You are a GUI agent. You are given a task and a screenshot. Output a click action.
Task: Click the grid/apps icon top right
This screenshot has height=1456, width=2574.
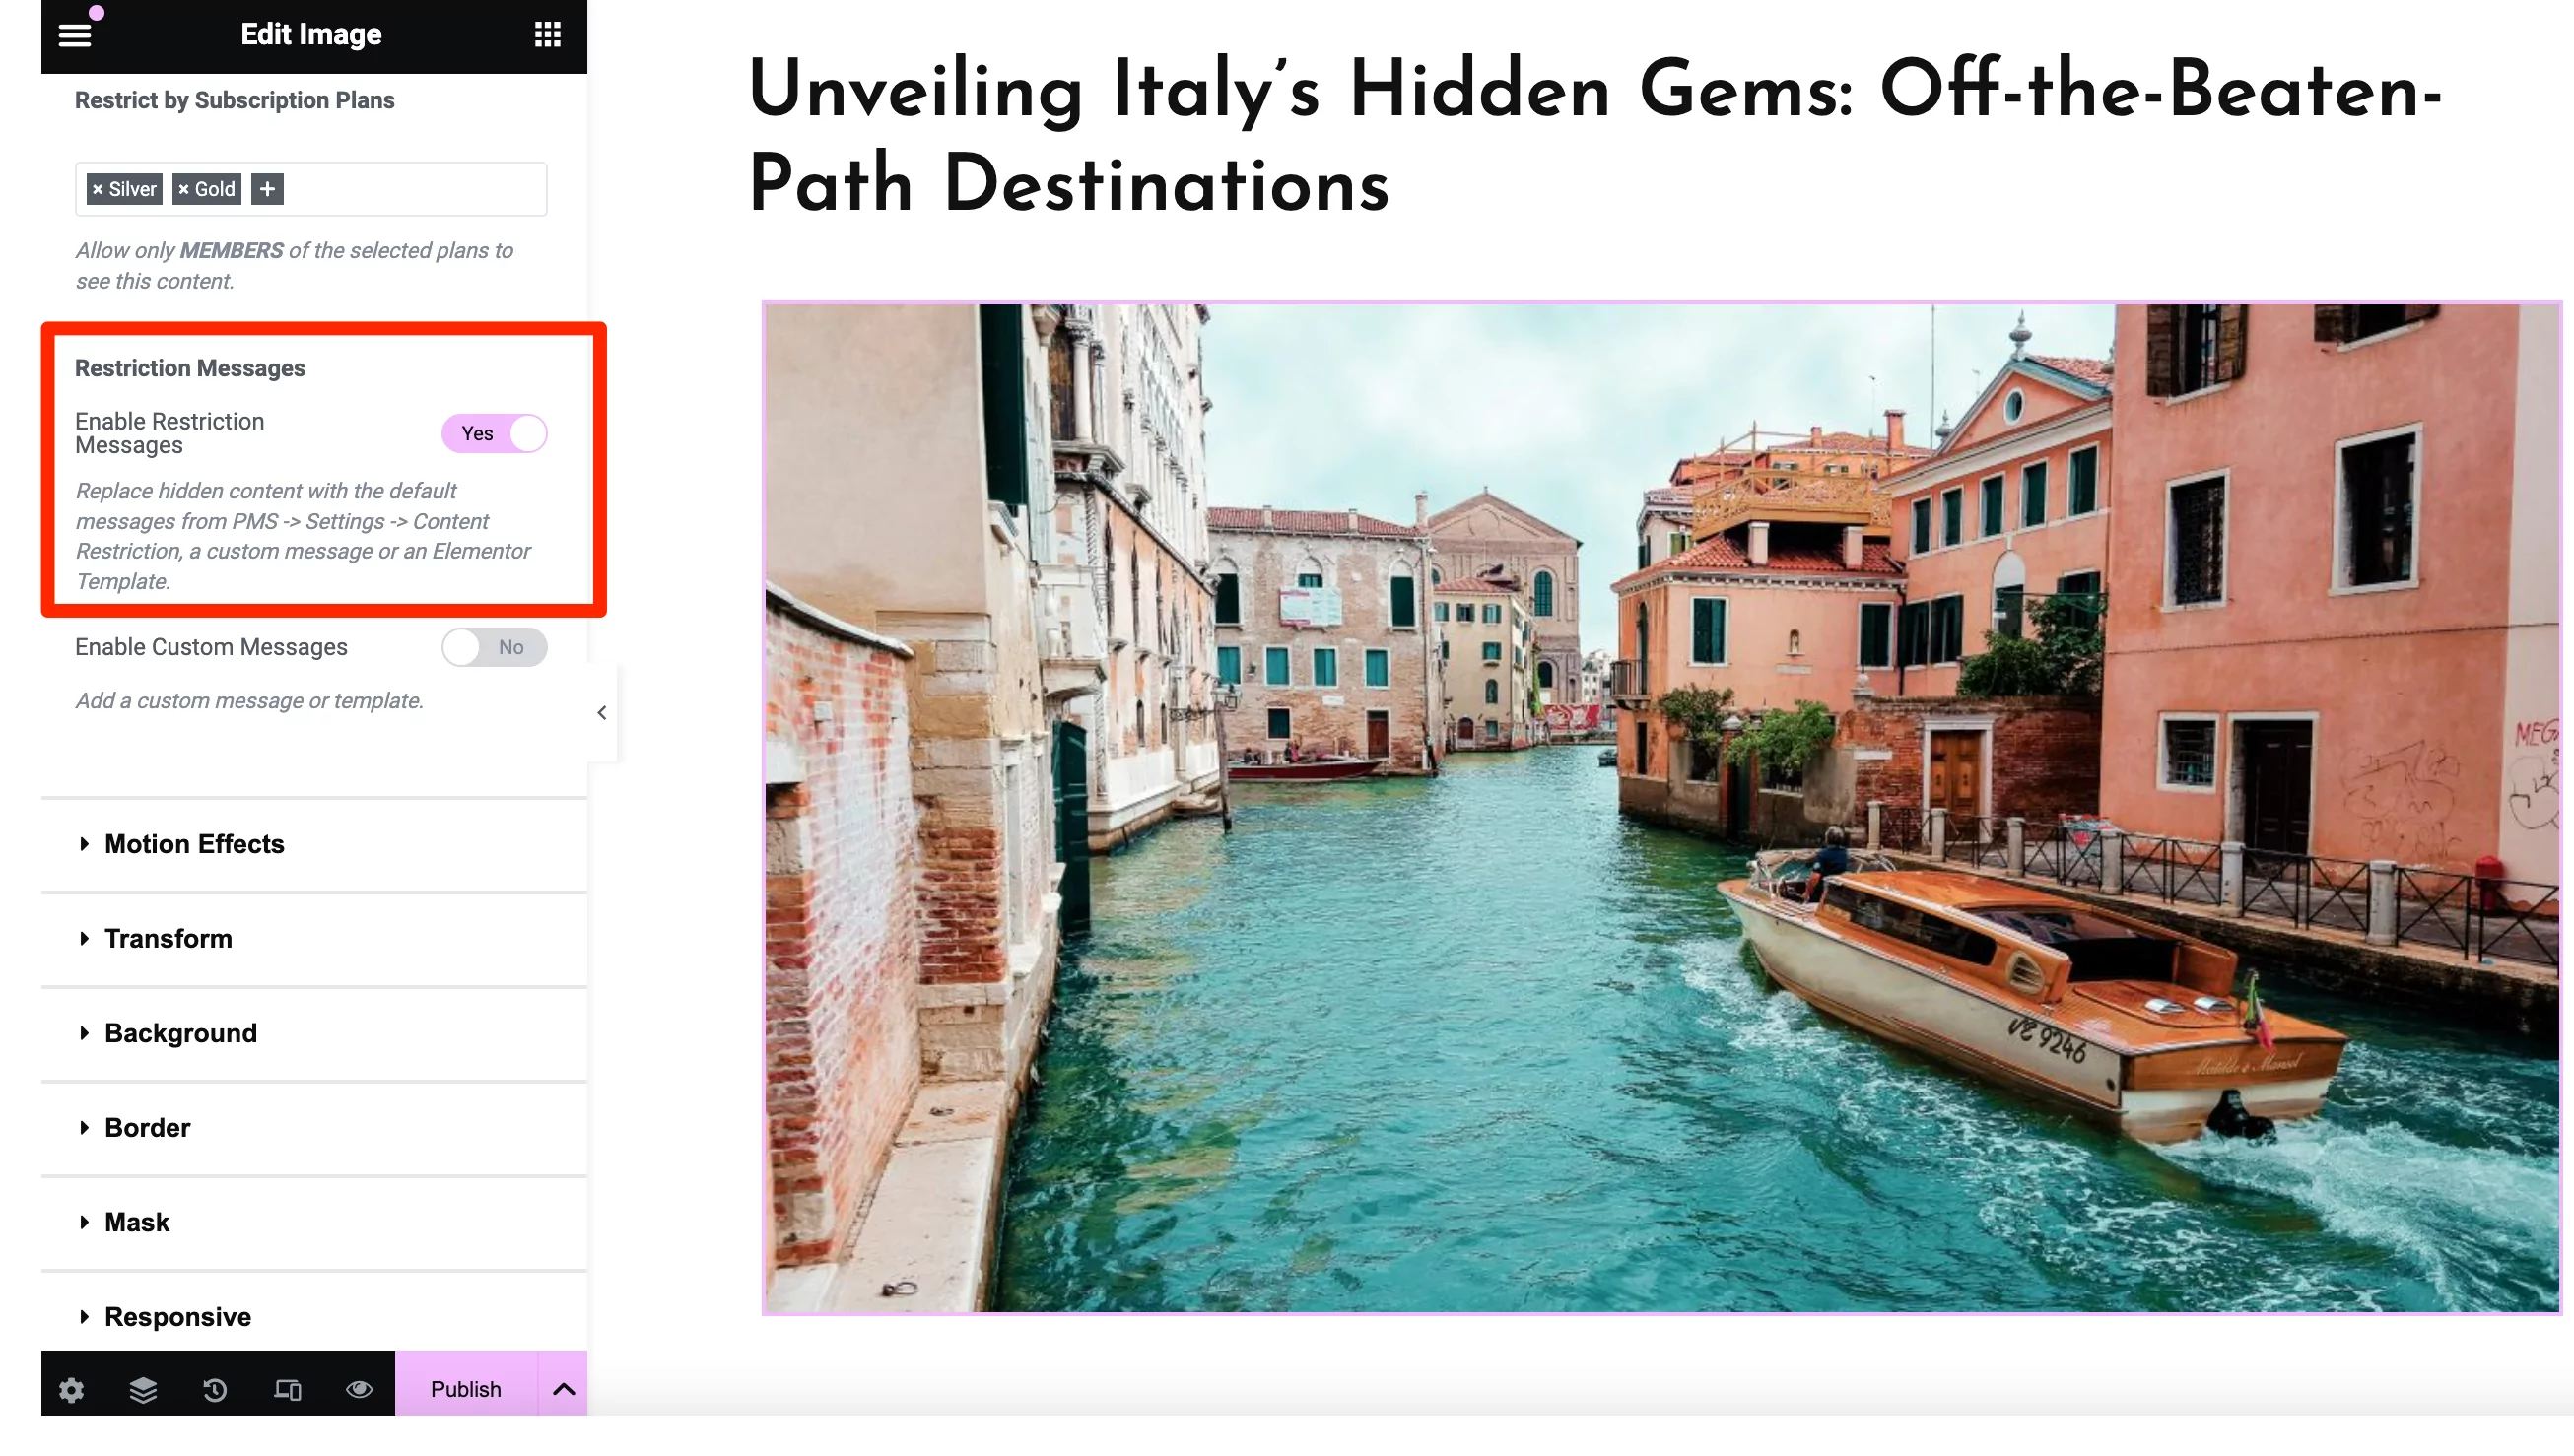click(548, 32)
